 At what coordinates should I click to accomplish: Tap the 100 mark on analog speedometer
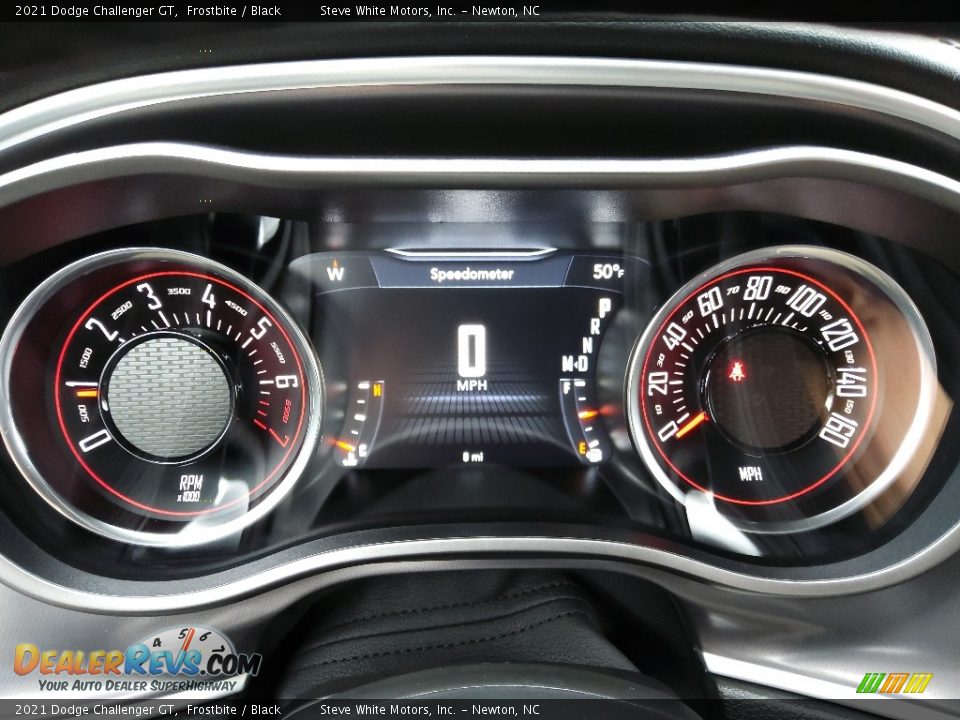[807, 301]
